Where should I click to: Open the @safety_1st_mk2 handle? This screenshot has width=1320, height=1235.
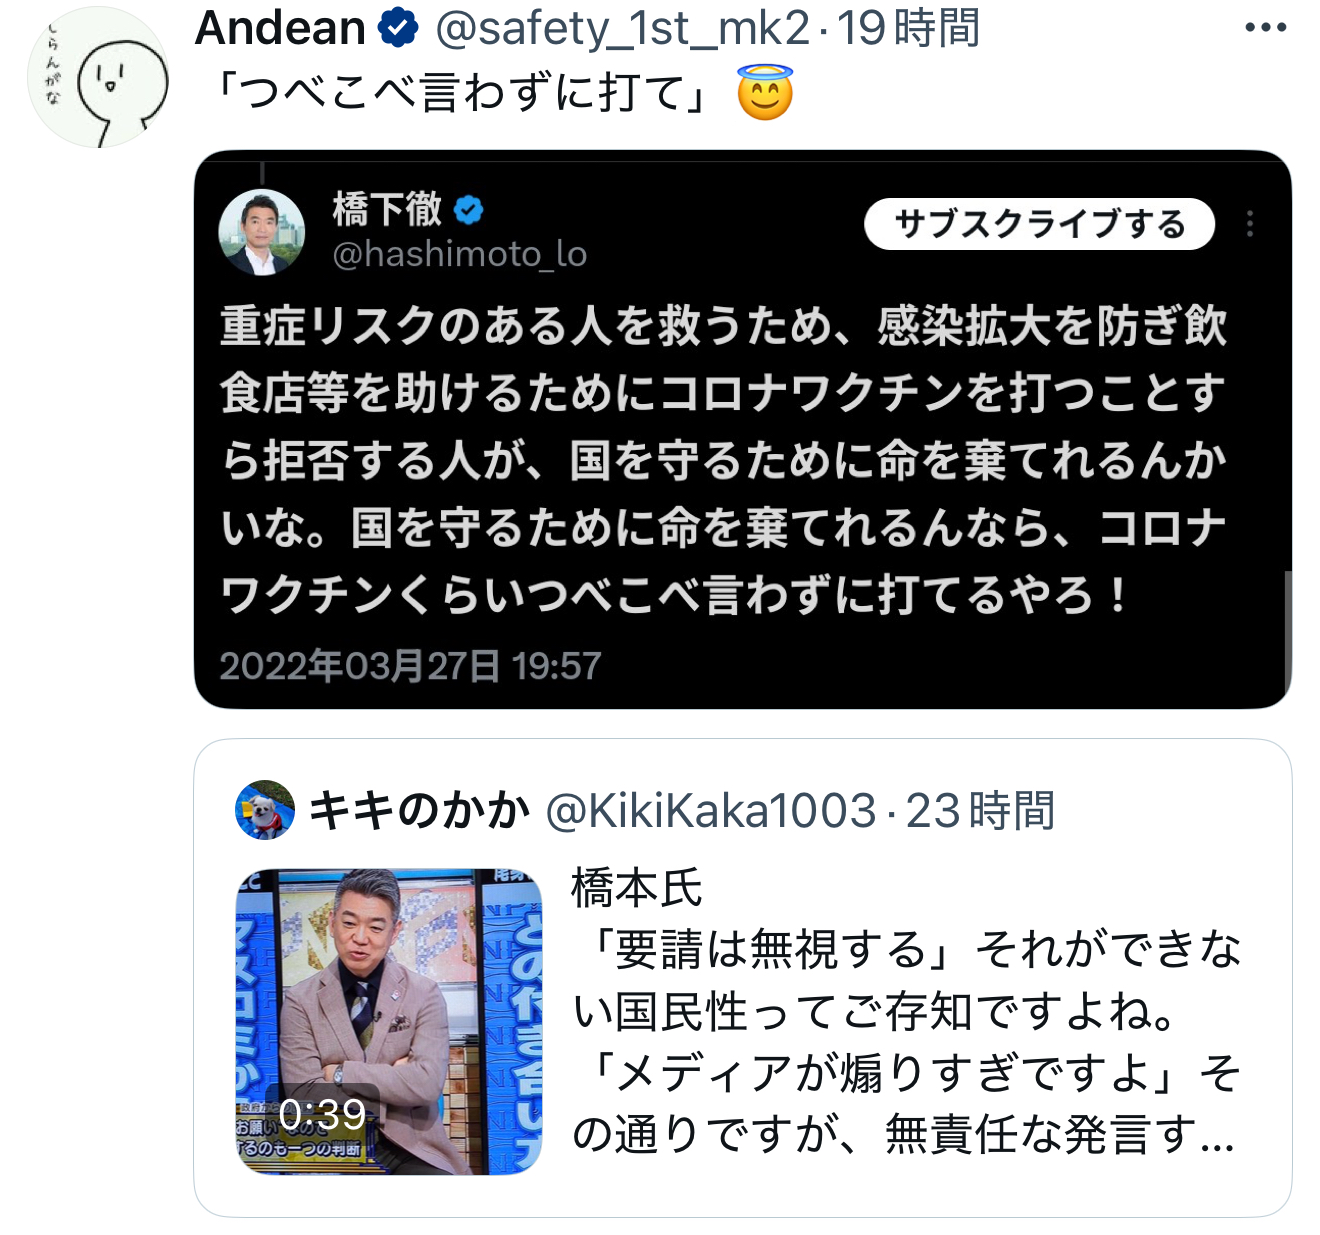[622, 29]
